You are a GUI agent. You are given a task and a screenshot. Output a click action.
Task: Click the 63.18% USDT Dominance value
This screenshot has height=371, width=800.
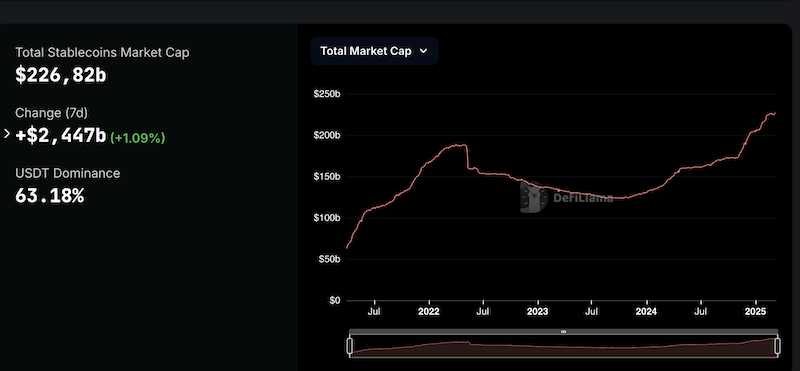pyautogui.click(x=49, y=196)
